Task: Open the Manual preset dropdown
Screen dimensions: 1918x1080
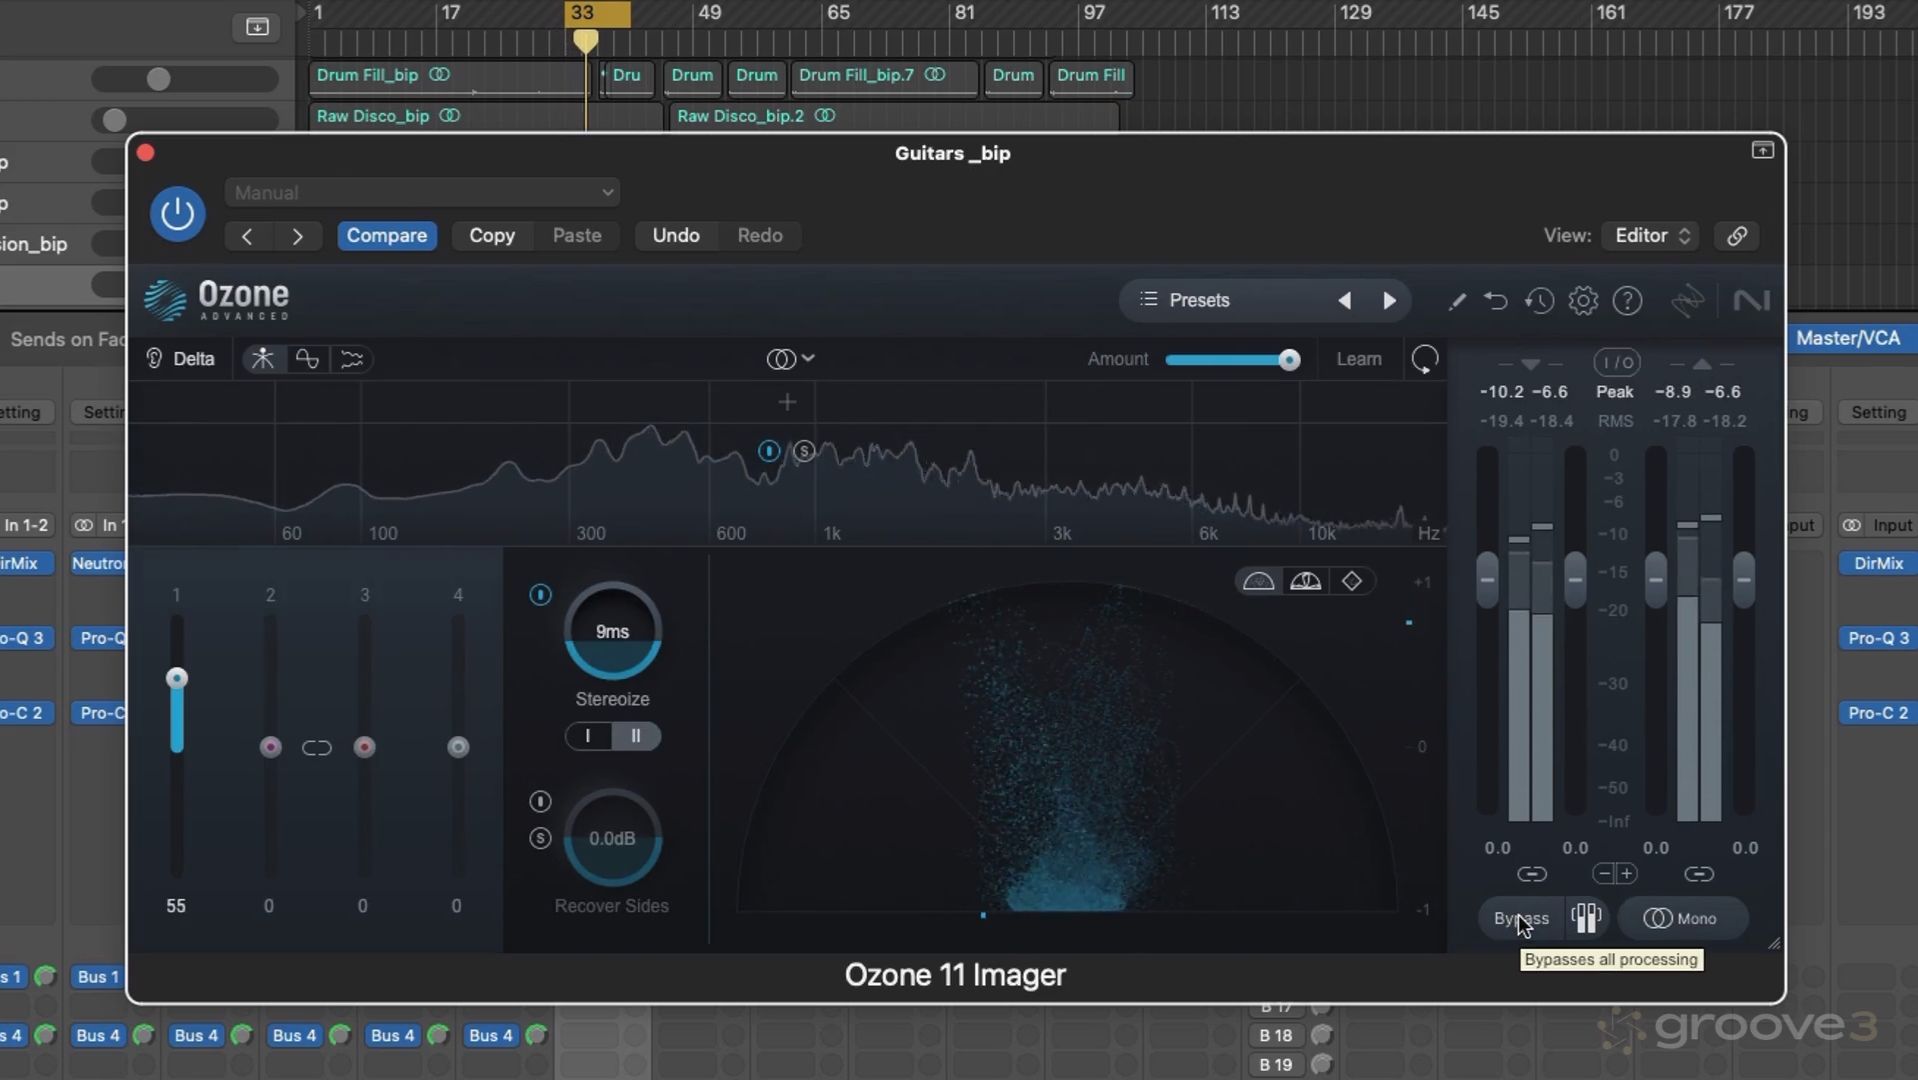Action: pyautogui.click(x=422, y=193)
